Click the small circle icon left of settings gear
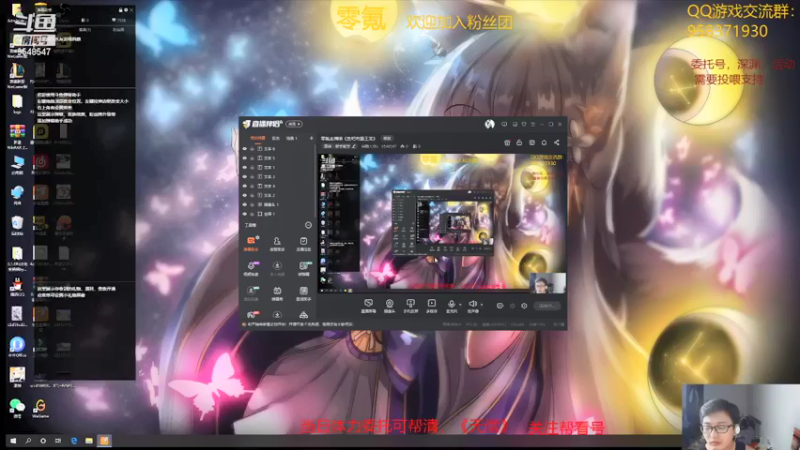 (x=512, y=306)
